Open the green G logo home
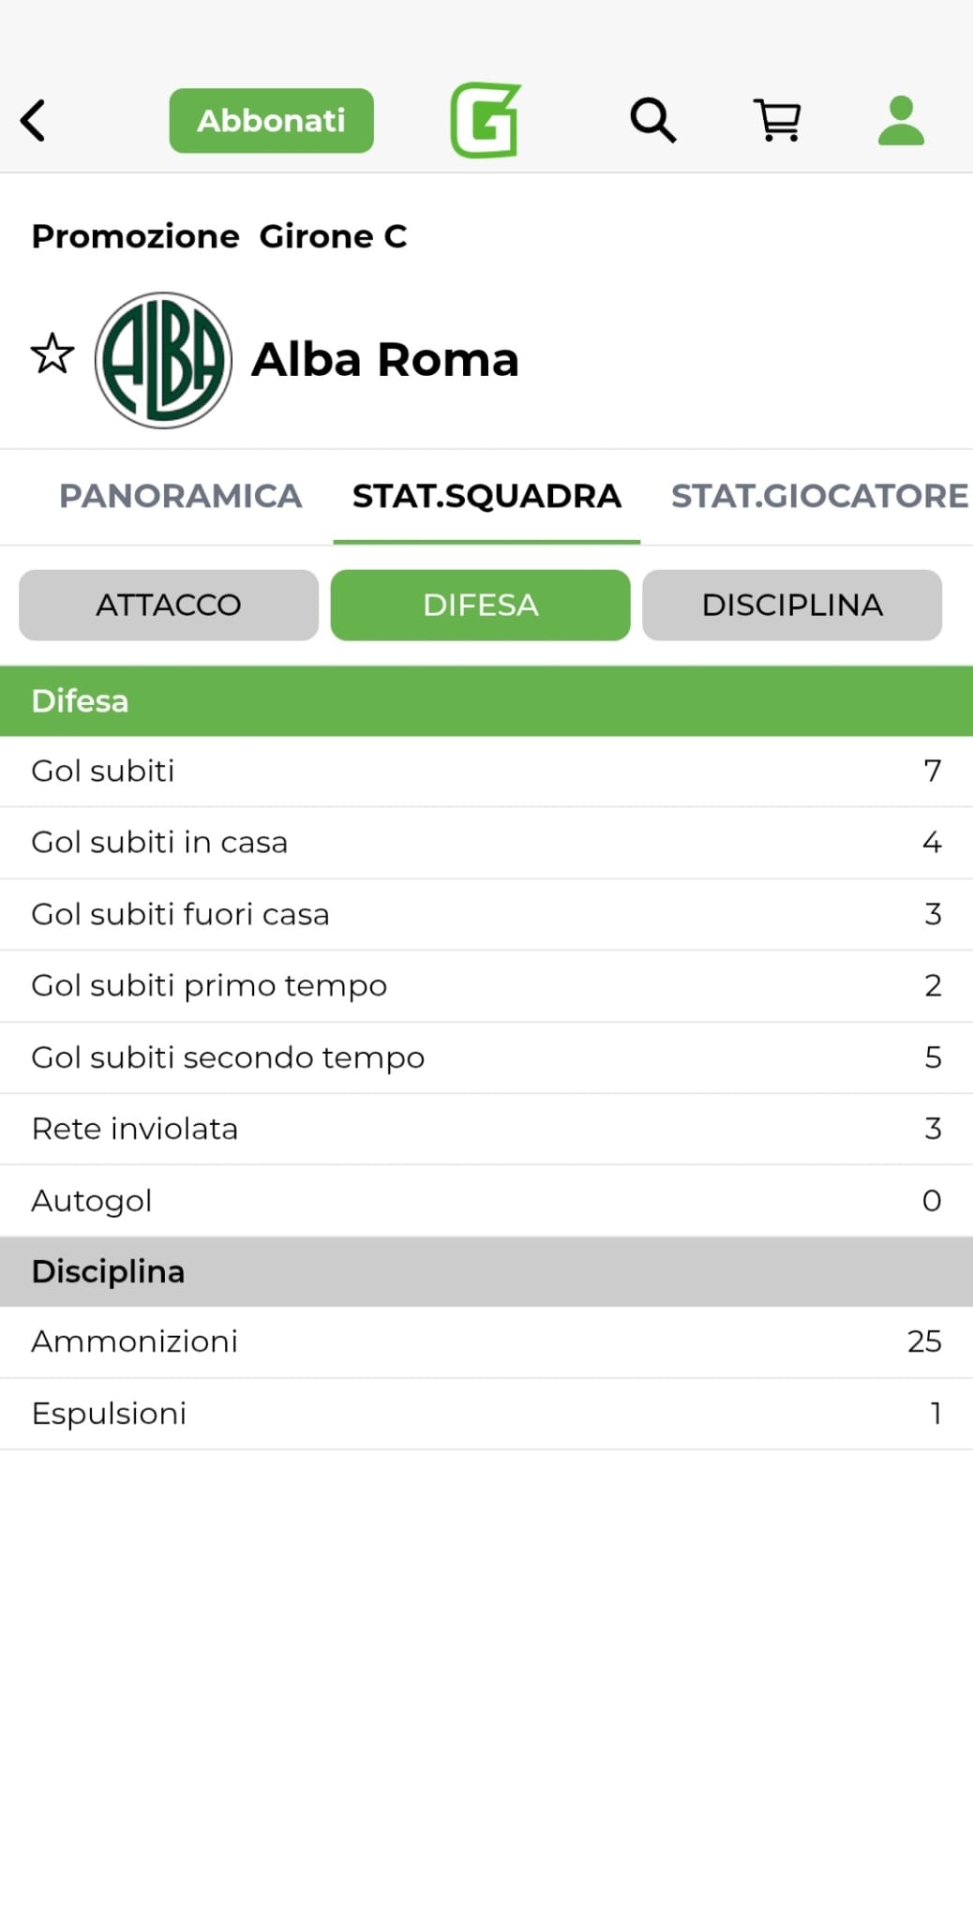Screen dimensions: 973x1920 (485, 121)
